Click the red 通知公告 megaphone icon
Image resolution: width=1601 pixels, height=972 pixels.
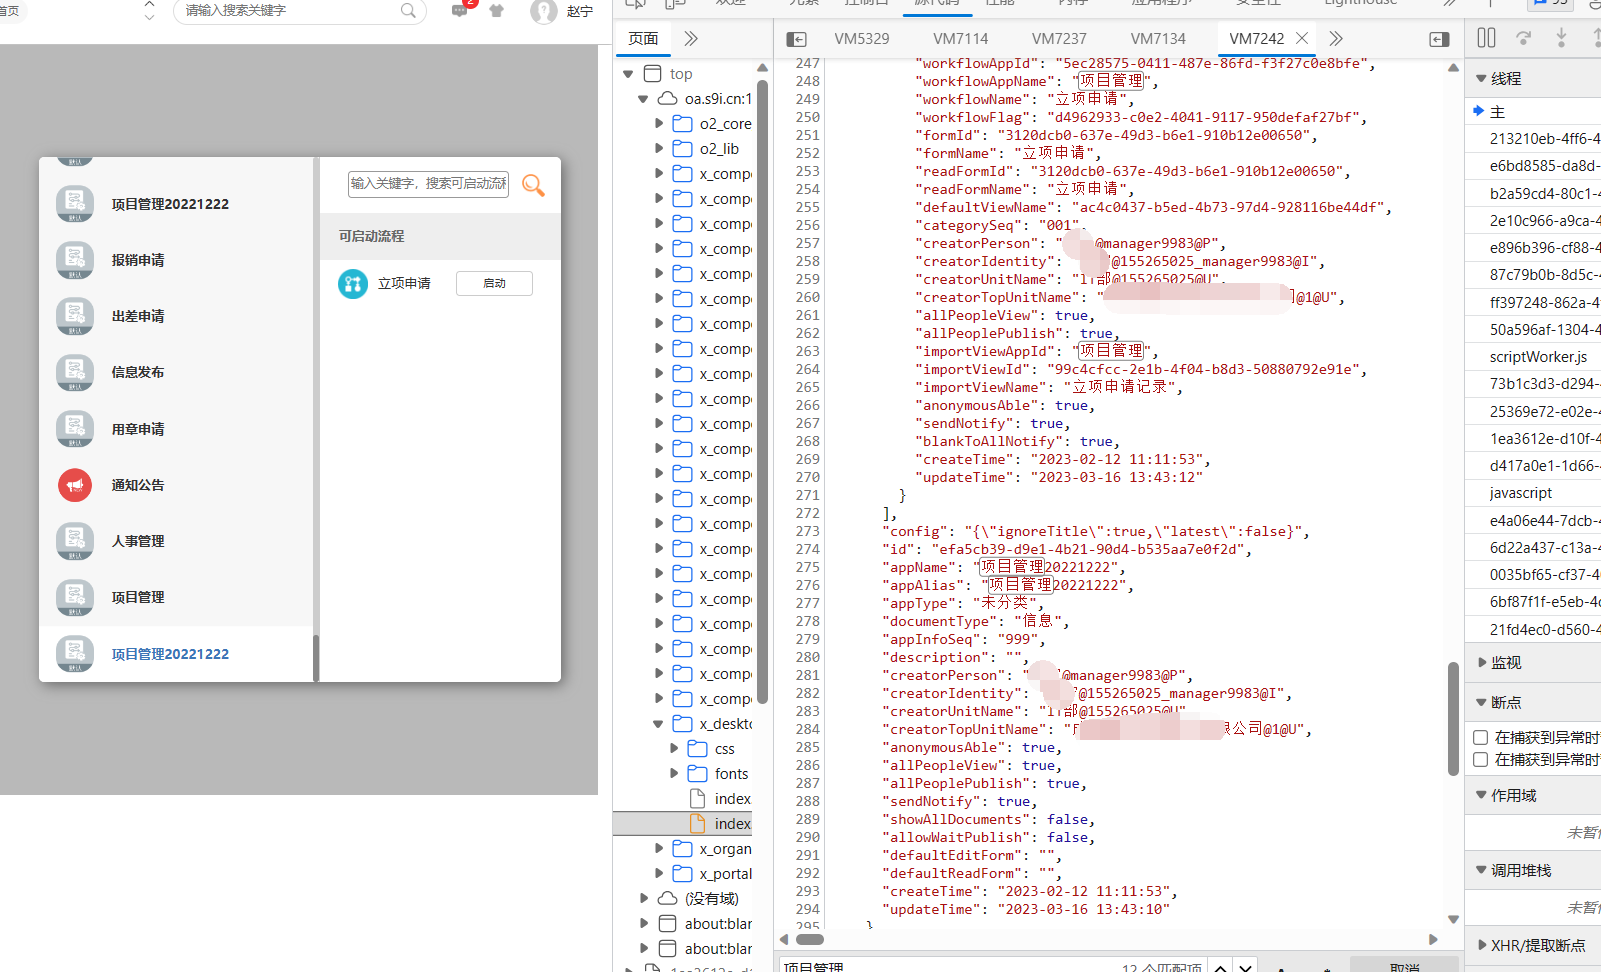click(x=75, y=485)
